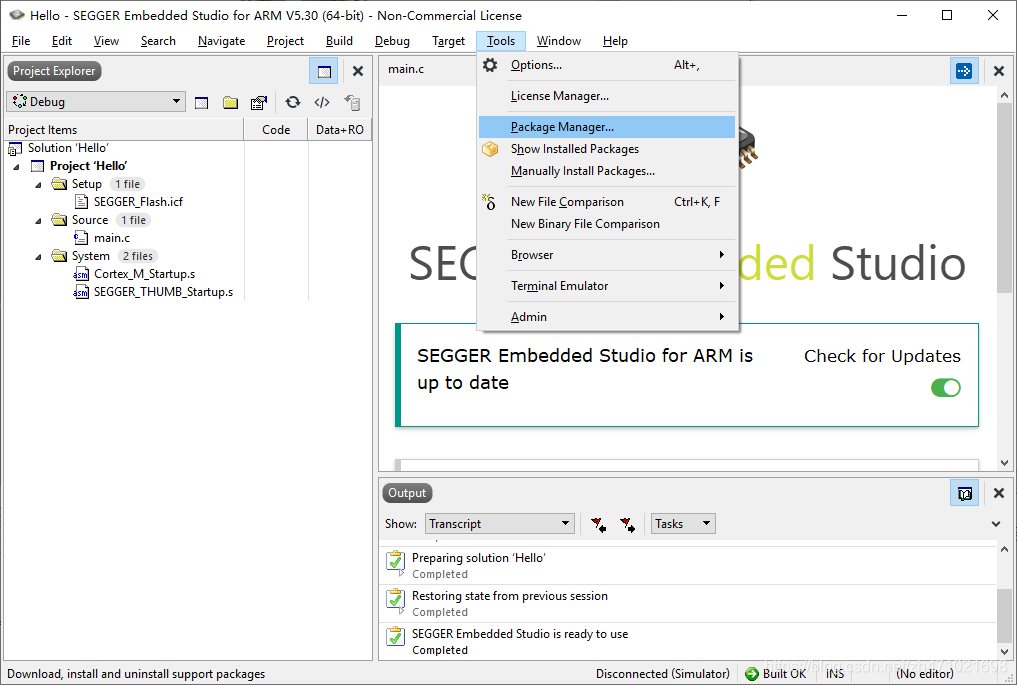Collapse the Setup folder node

tap(38, 185)
